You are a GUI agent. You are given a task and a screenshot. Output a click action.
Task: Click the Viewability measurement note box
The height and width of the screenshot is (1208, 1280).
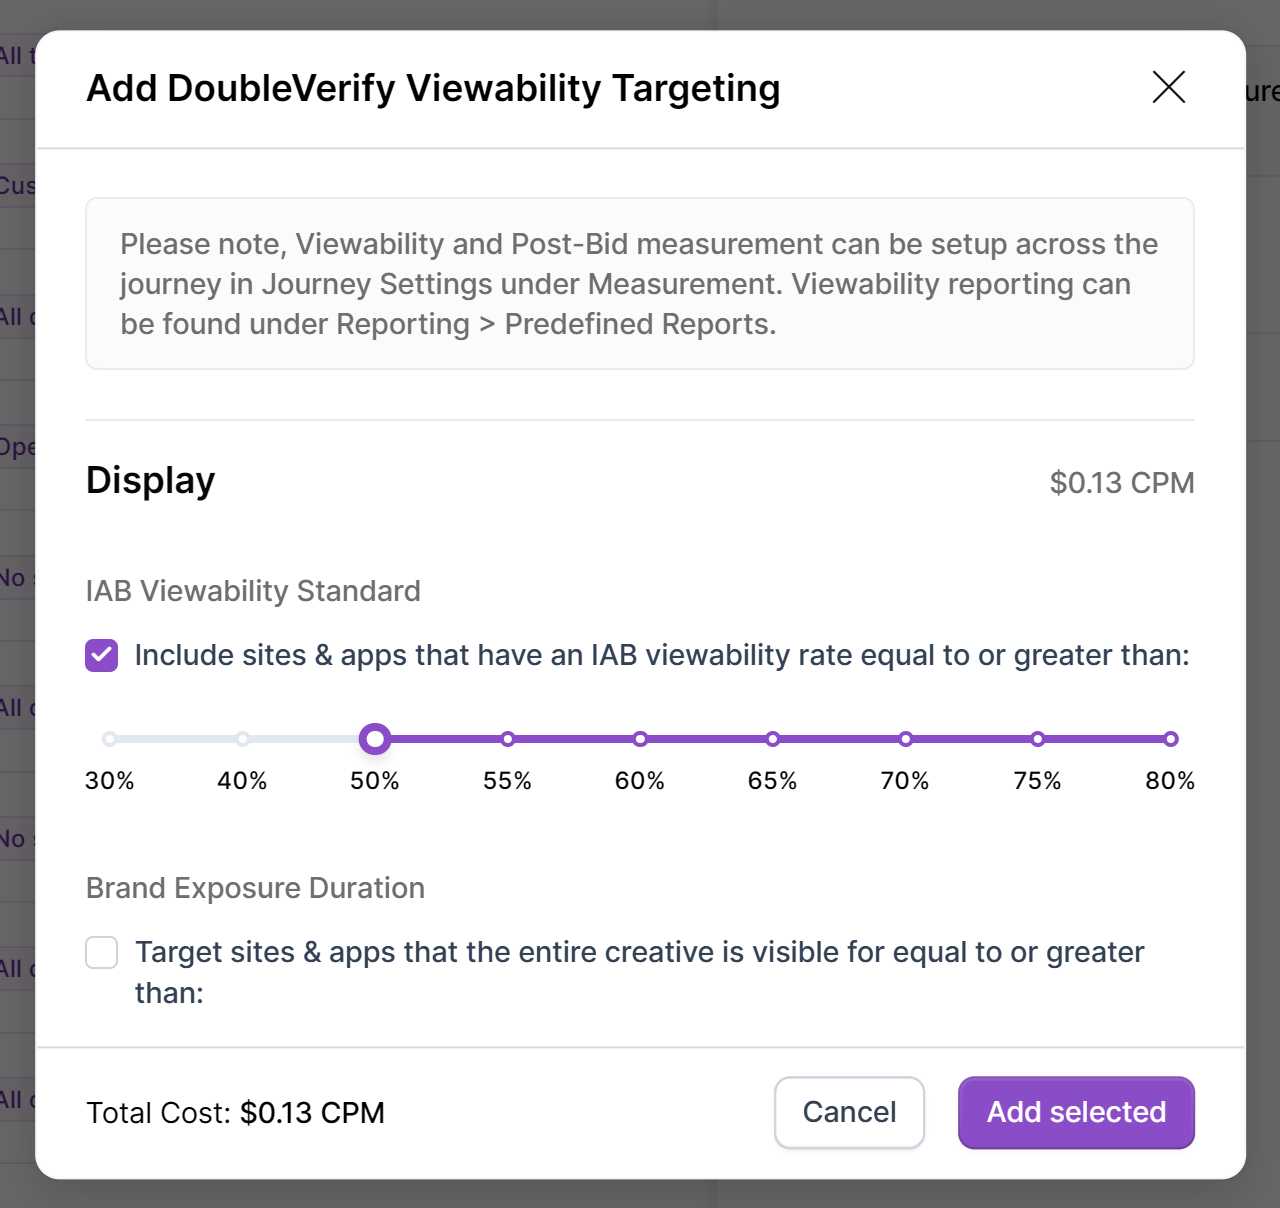tap(639, 284)
